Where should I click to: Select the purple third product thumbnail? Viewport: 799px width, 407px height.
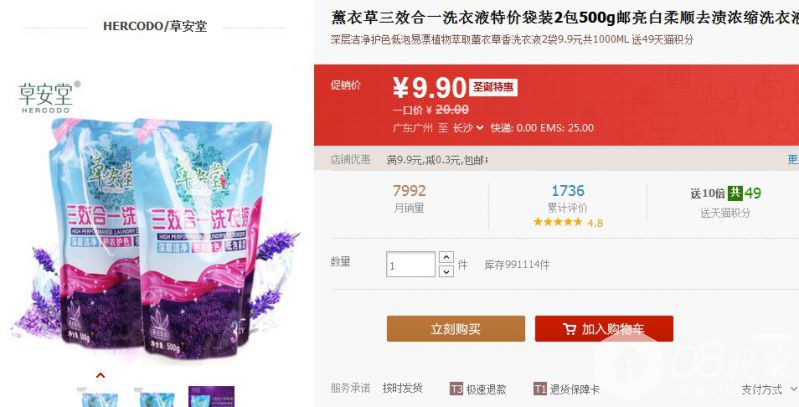[211, 397]
